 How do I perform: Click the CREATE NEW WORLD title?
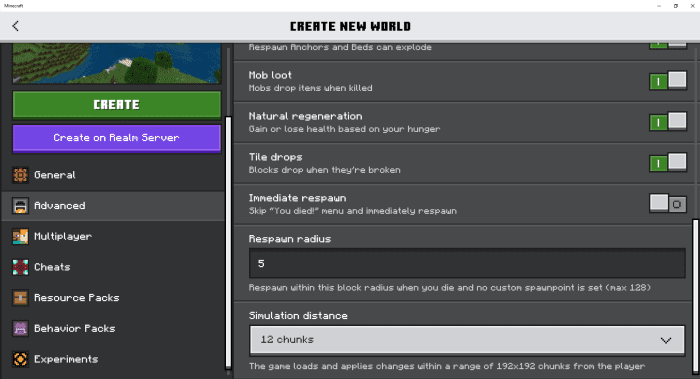(x=350, y=26)
